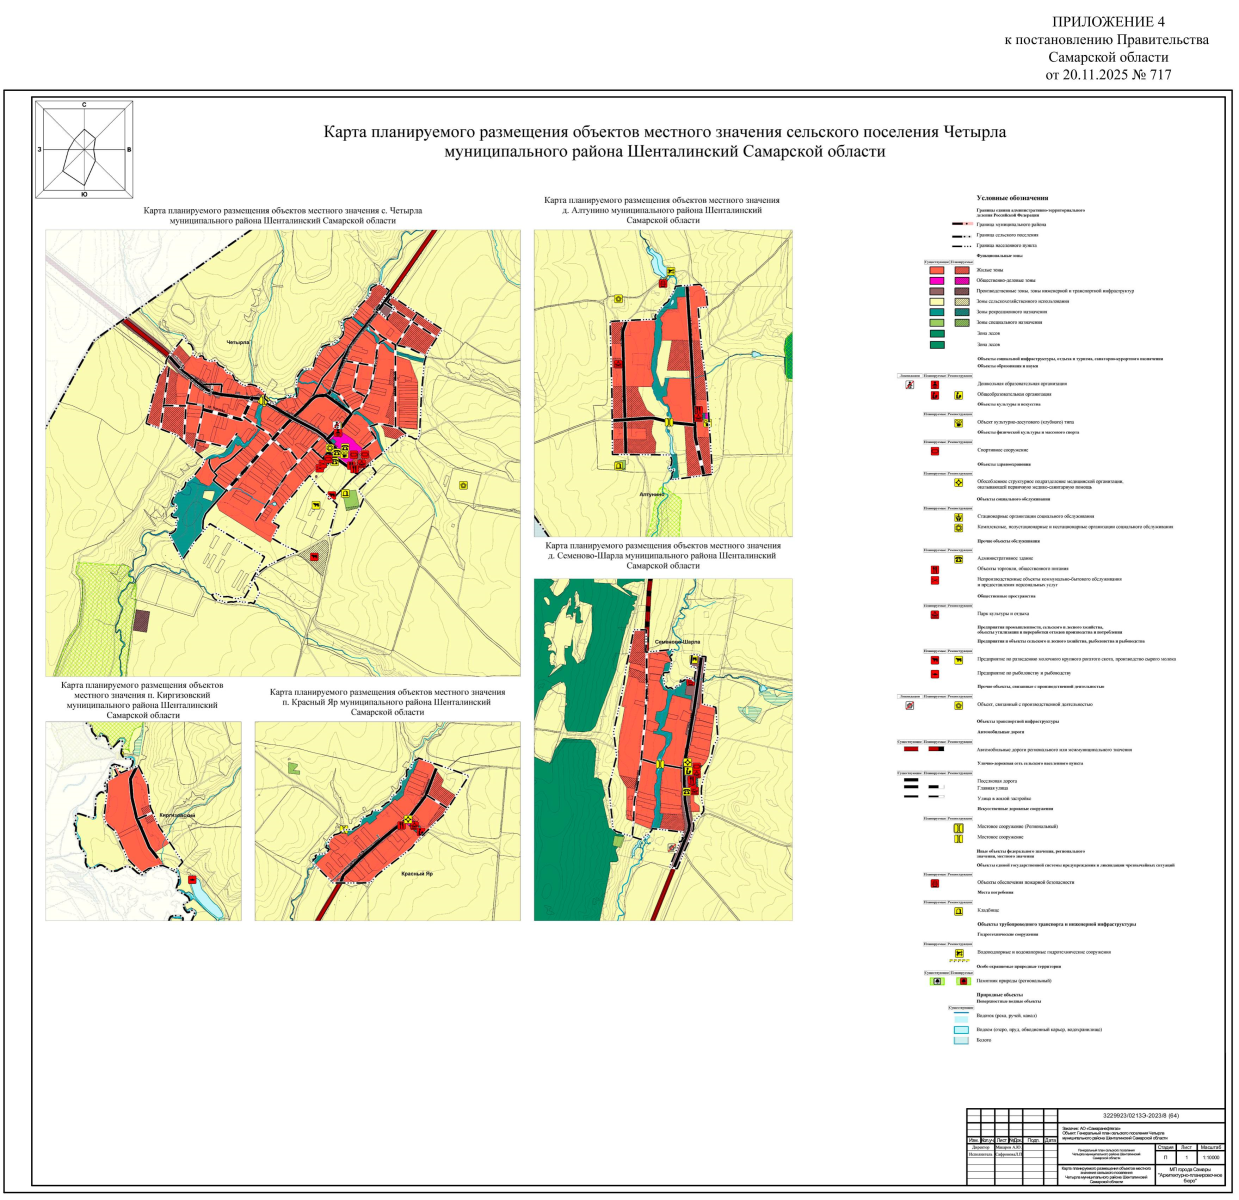Click the yellow cultural-leisure club legend icon
1239x1200 pixels.
click(x=959, y=423)
